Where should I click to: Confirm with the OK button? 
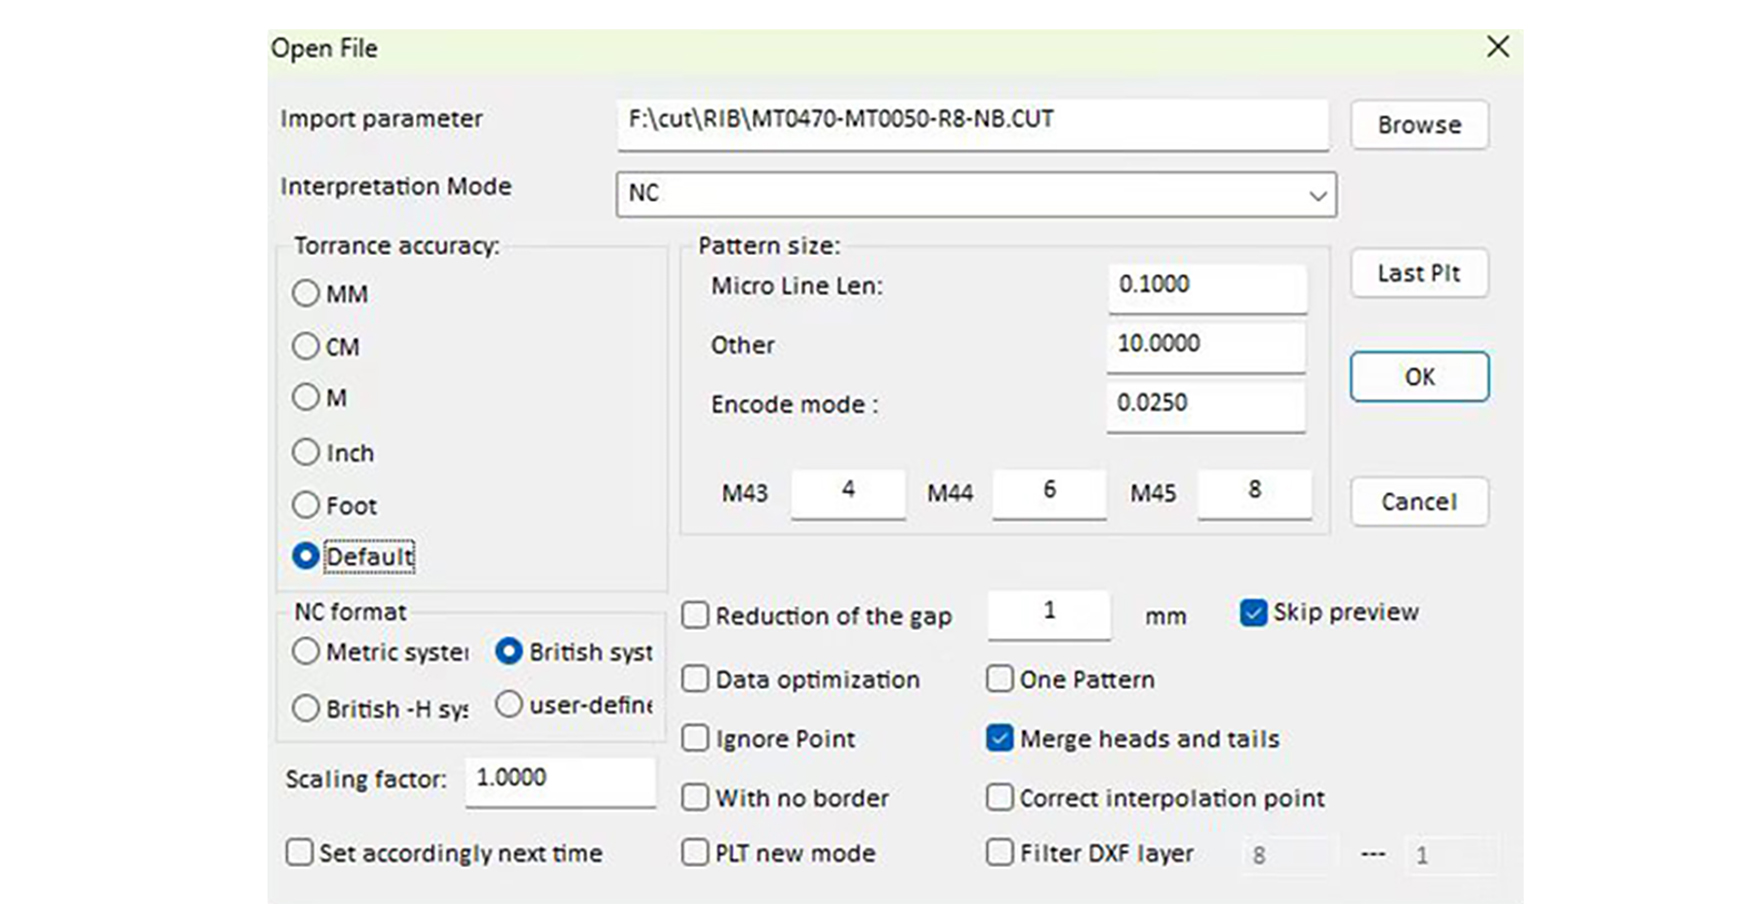tap(1419, 377)
